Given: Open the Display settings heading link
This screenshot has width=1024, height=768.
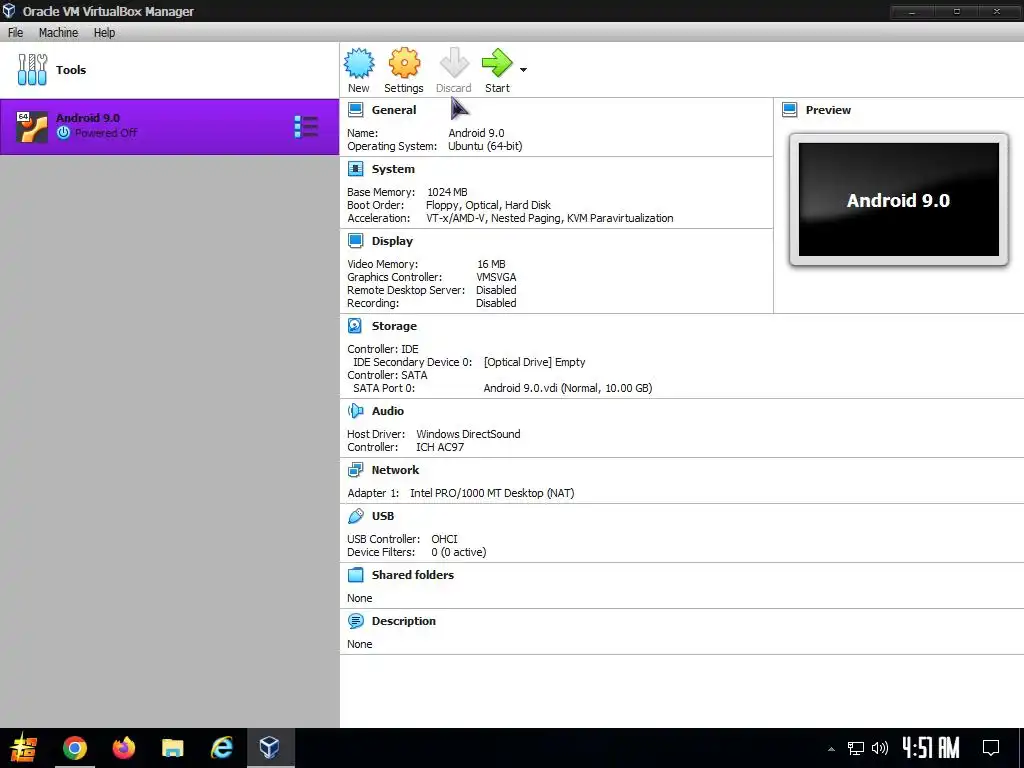Looking at the screenshot, I should coord(392,241).
